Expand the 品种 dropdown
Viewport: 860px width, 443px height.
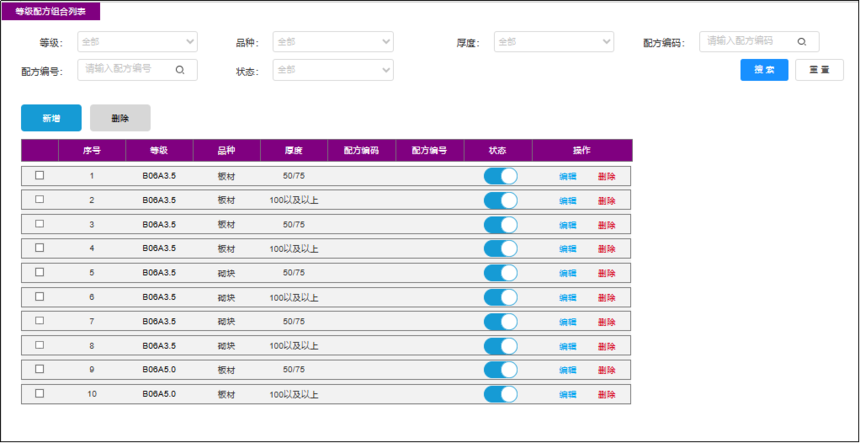pyautogui.click(x=333, y=42)
